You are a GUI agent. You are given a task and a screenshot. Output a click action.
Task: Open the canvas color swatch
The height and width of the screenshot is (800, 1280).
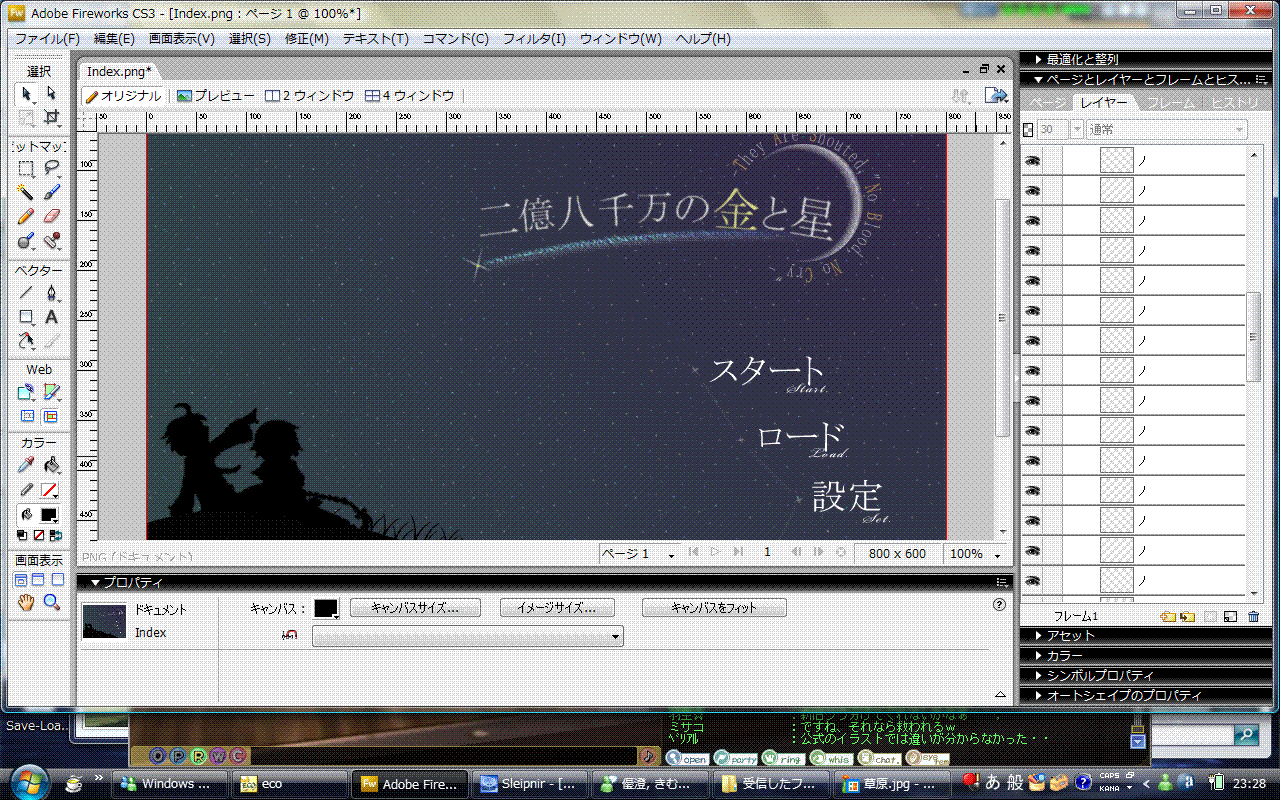tap(326, 608)
